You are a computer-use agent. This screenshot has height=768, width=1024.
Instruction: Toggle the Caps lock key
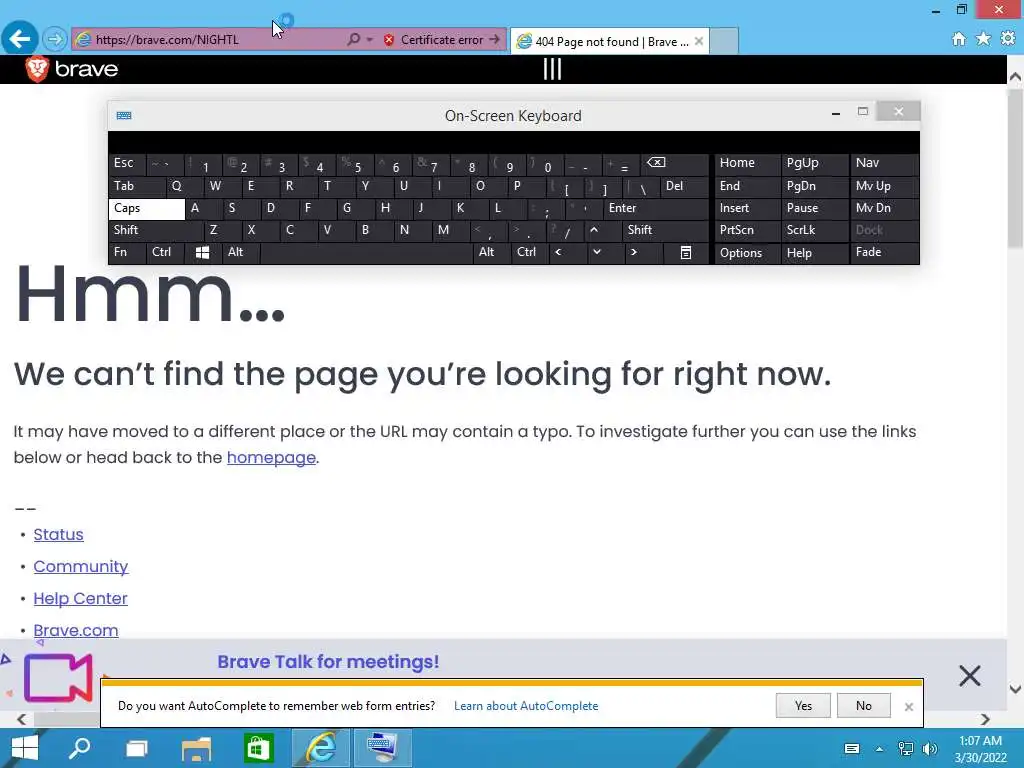(146, 208)
